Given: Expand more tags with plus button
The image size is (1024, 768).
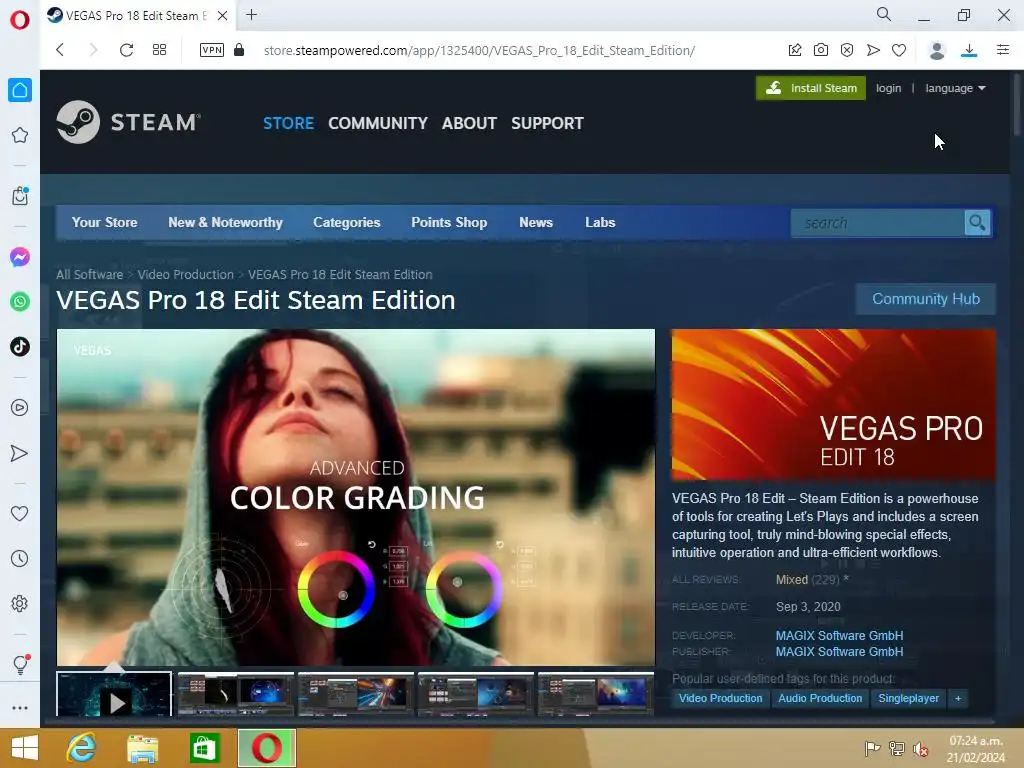Looking at the screenshot, I should 958,698.
